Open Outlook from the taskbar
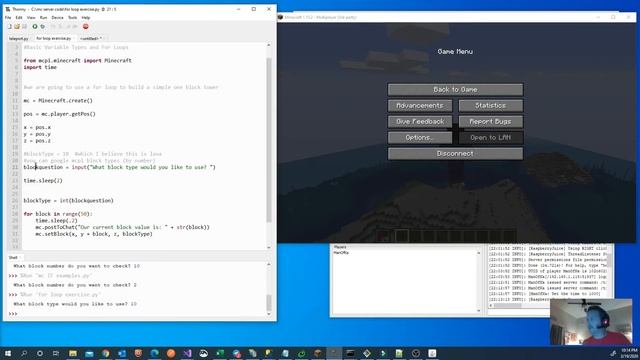The width and height of the screenshot is (640, 360). click(122, 353)
